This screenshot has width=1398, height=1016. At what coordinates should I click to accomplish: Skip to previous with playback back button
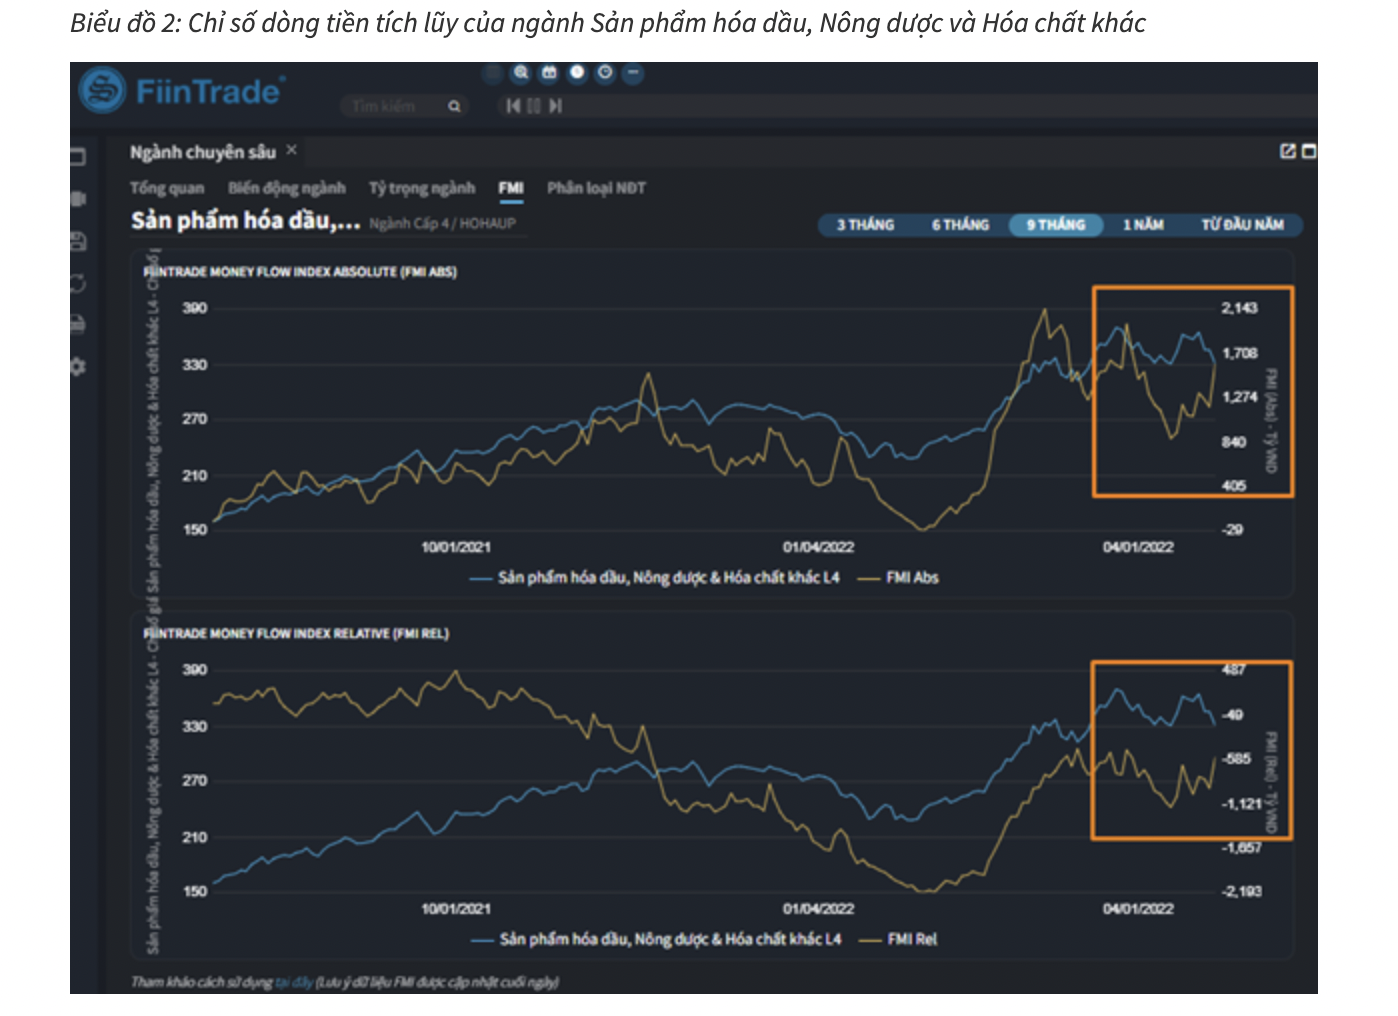point(513,106)
